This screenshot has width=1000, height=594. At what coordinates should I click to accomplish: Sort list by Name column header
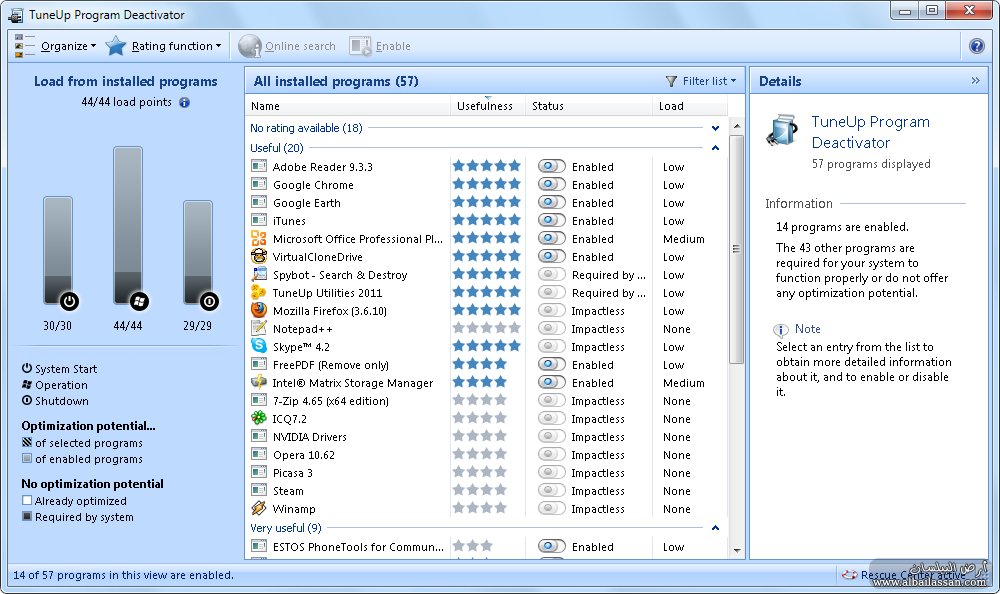[x=348, y=106]
